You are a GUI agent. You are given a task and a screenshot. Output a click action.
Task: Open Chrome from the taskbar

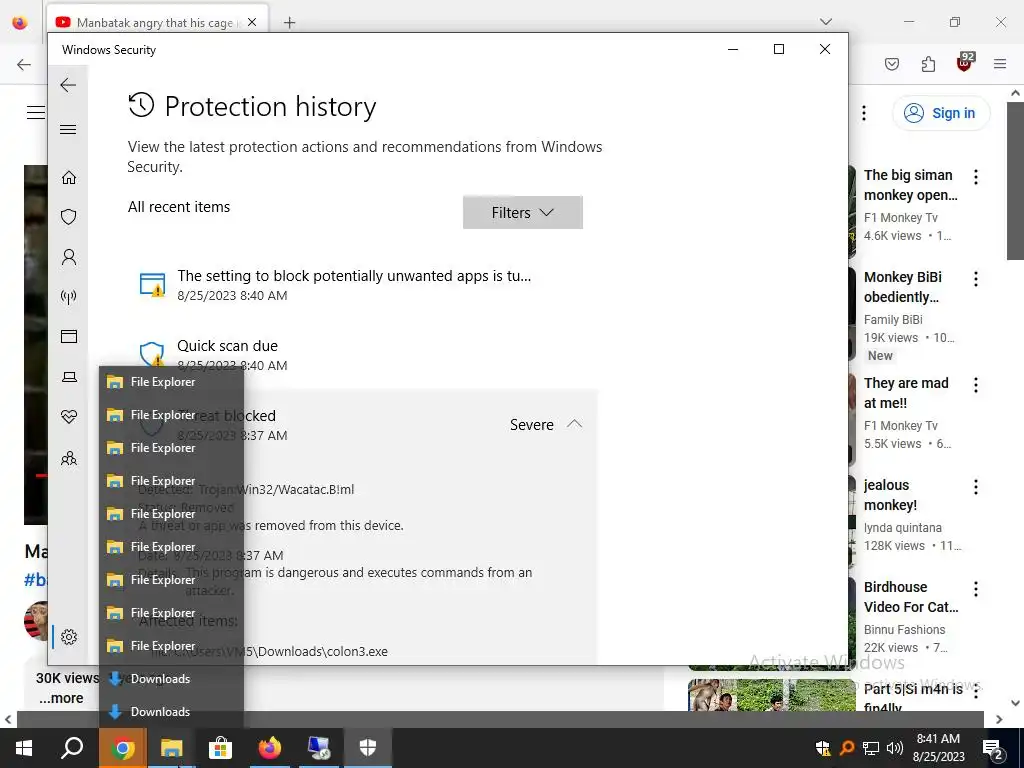coord(122,748)
